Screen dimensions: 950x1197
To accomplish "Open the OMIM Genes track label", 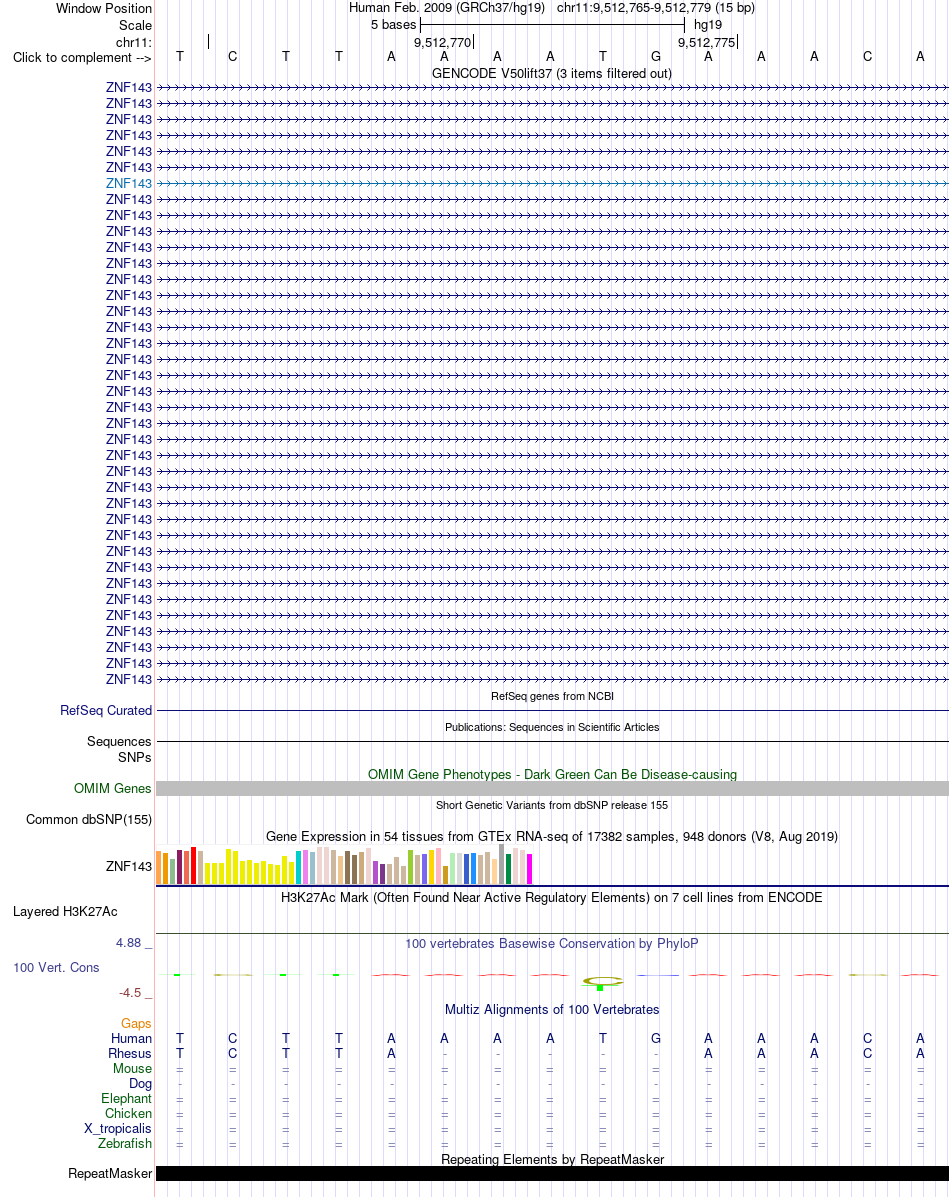I will click(x=113, y=788).
